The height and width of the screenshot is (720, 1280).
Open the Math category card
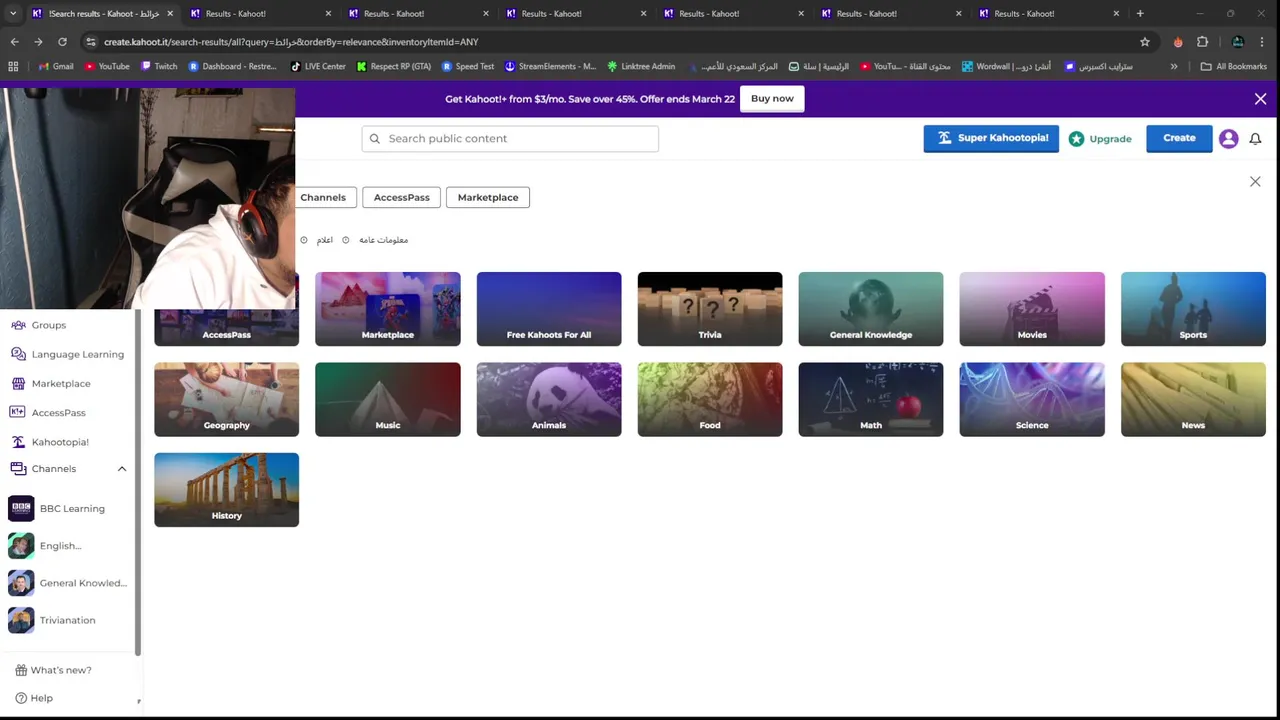click(x=871, y=399)
